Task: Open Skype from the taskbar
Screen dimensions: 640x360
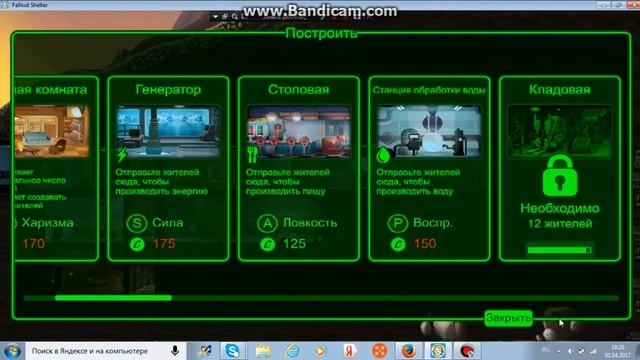Action: point(232,351)
